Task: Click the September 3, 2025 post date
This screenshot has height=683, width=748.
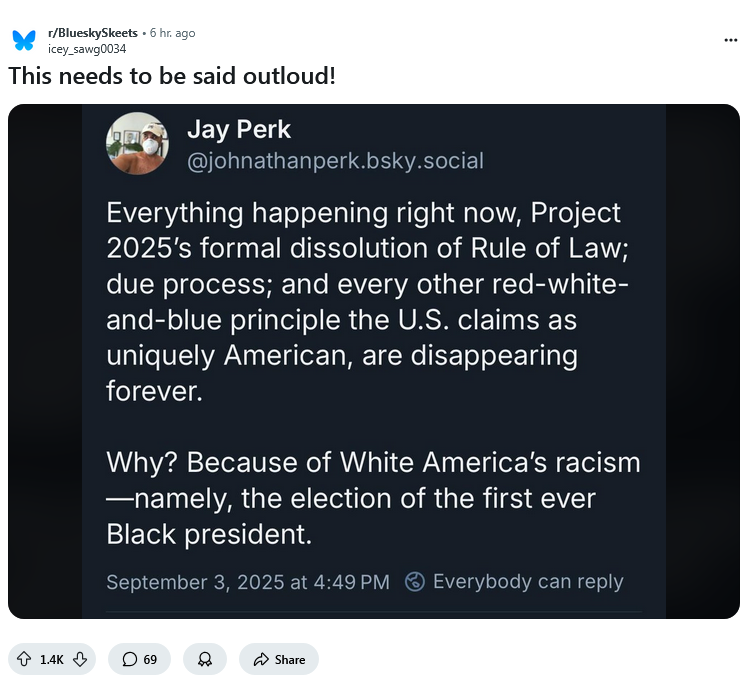Action: [247, 582]
